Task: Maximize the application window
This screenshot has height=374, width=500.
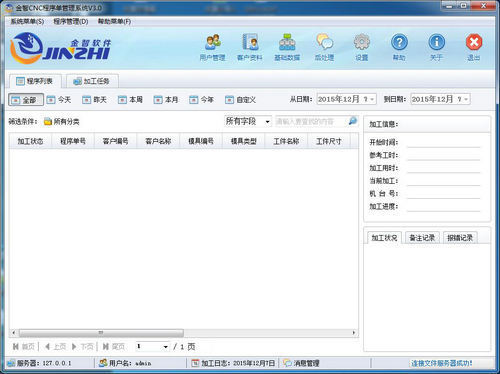Action: [x=463, y=5]
